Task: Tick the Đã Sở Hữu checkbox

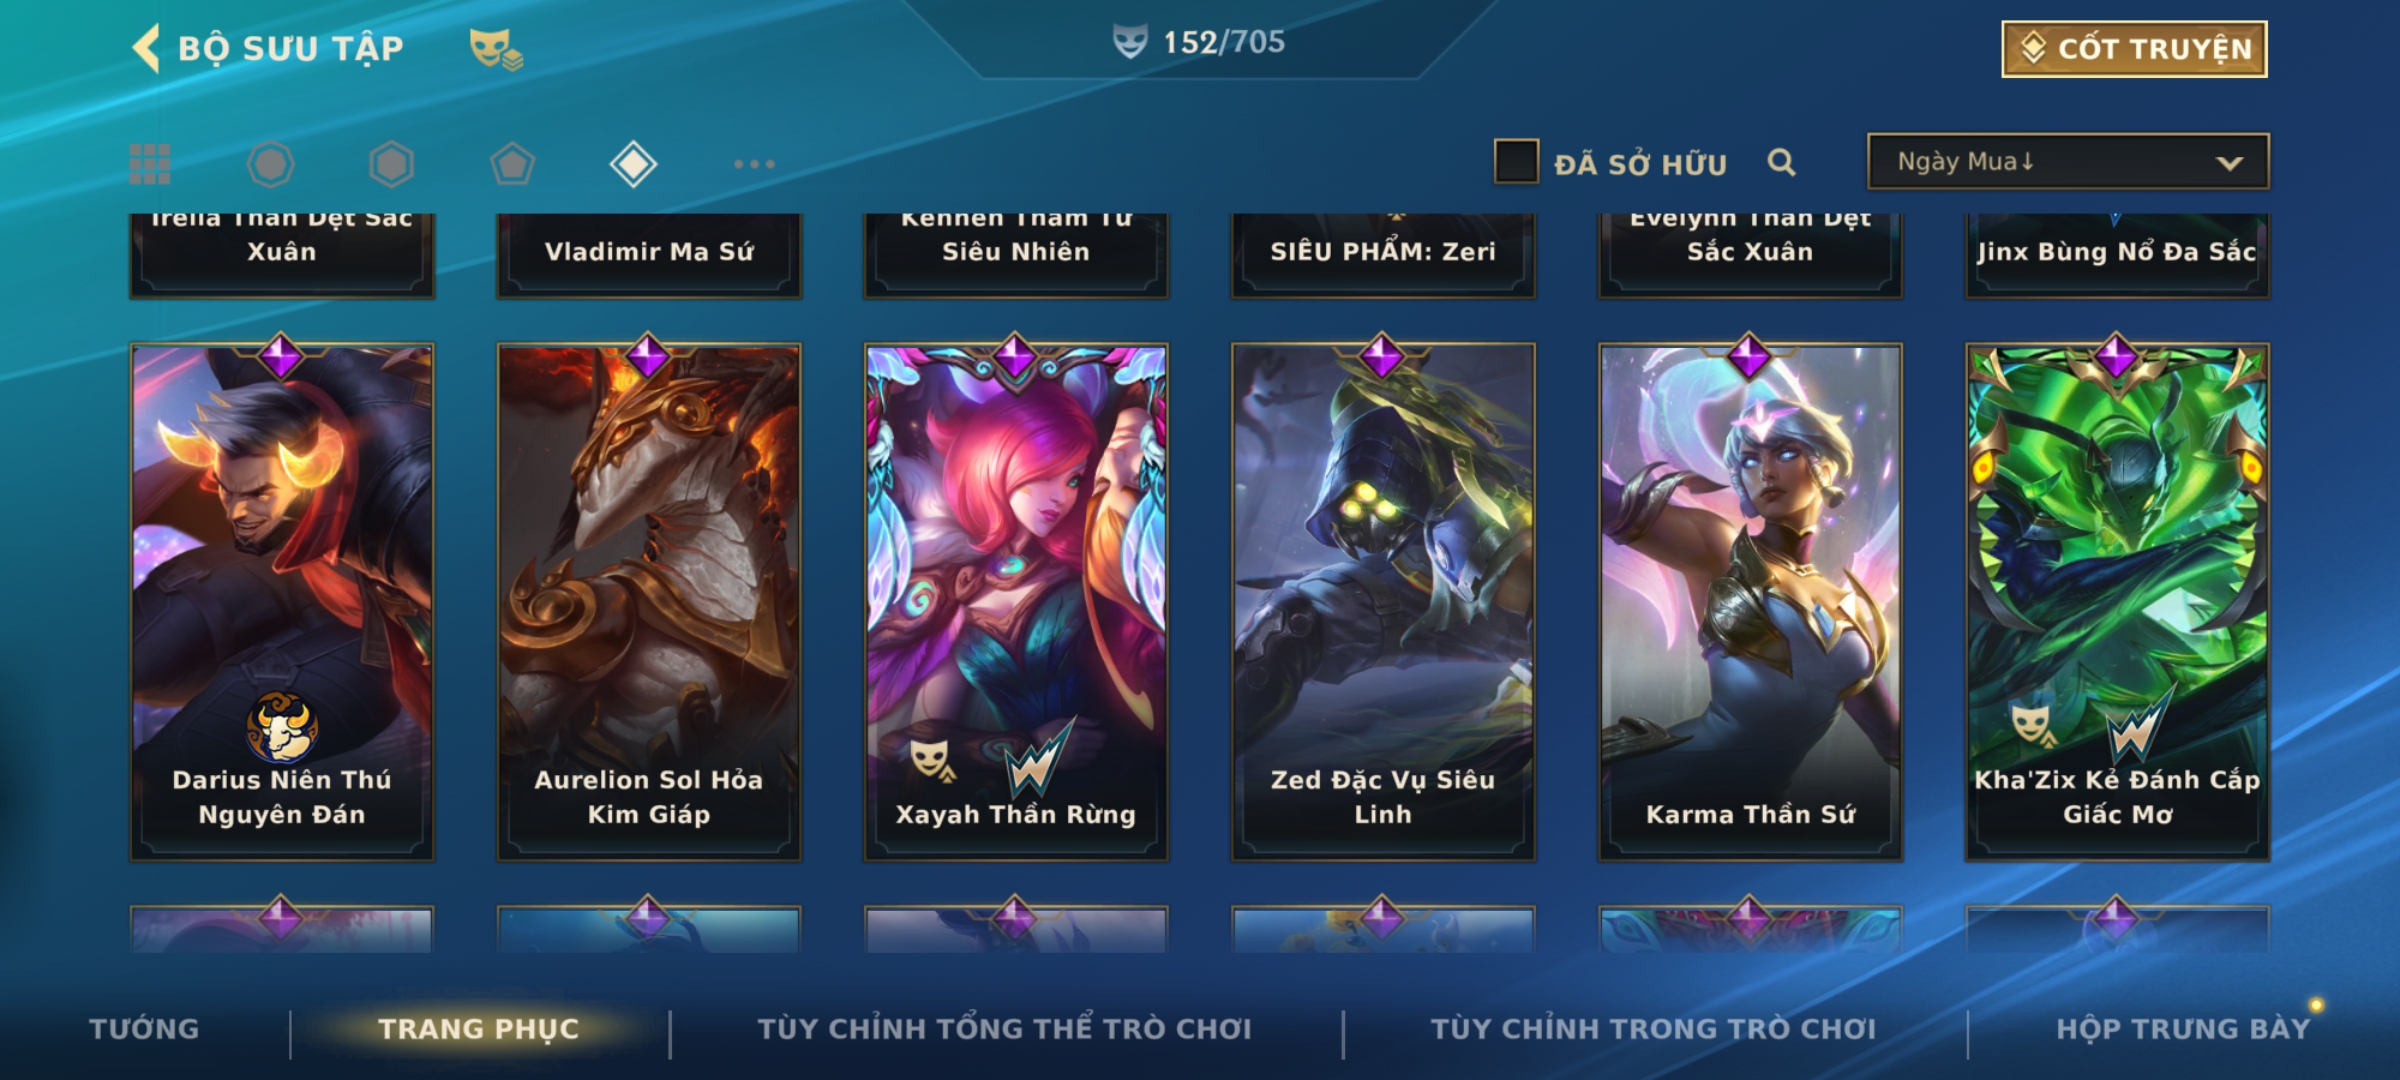Action: 1516,162
